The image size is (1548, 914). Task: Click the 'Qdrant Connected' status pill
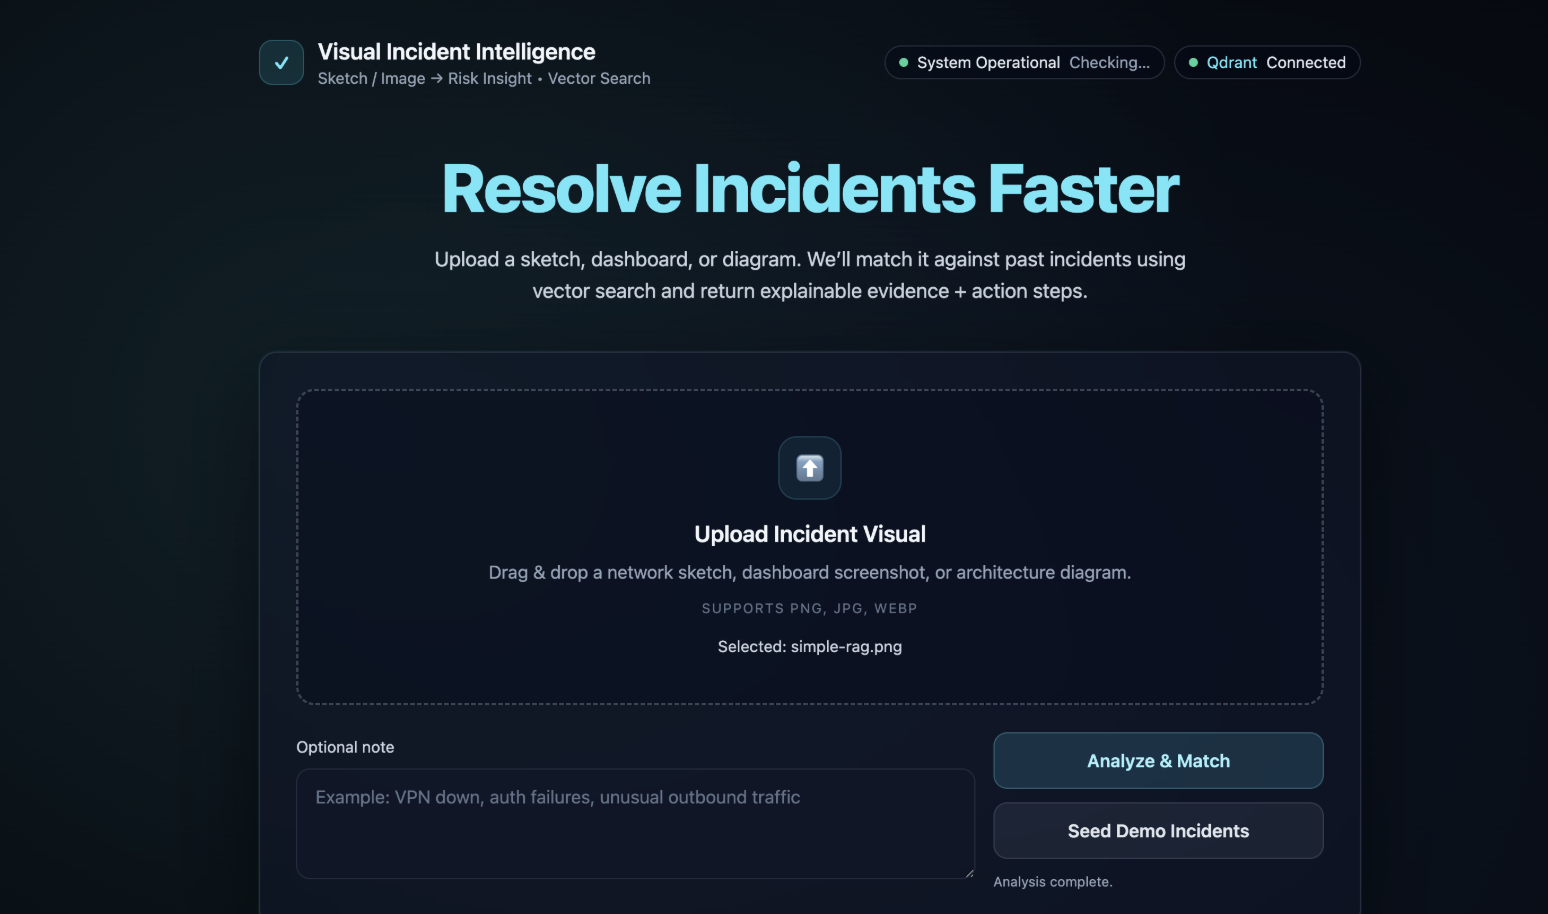tap(1267, 62)
